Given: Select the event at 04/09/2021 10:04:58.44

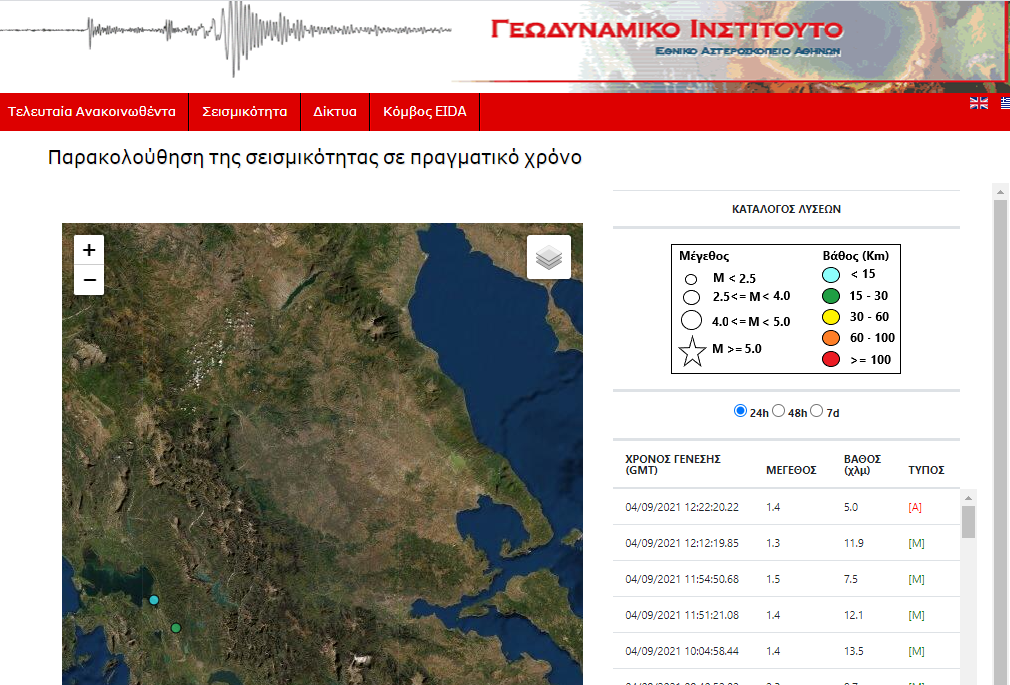Looking at the screenshot, I should 786,651.
